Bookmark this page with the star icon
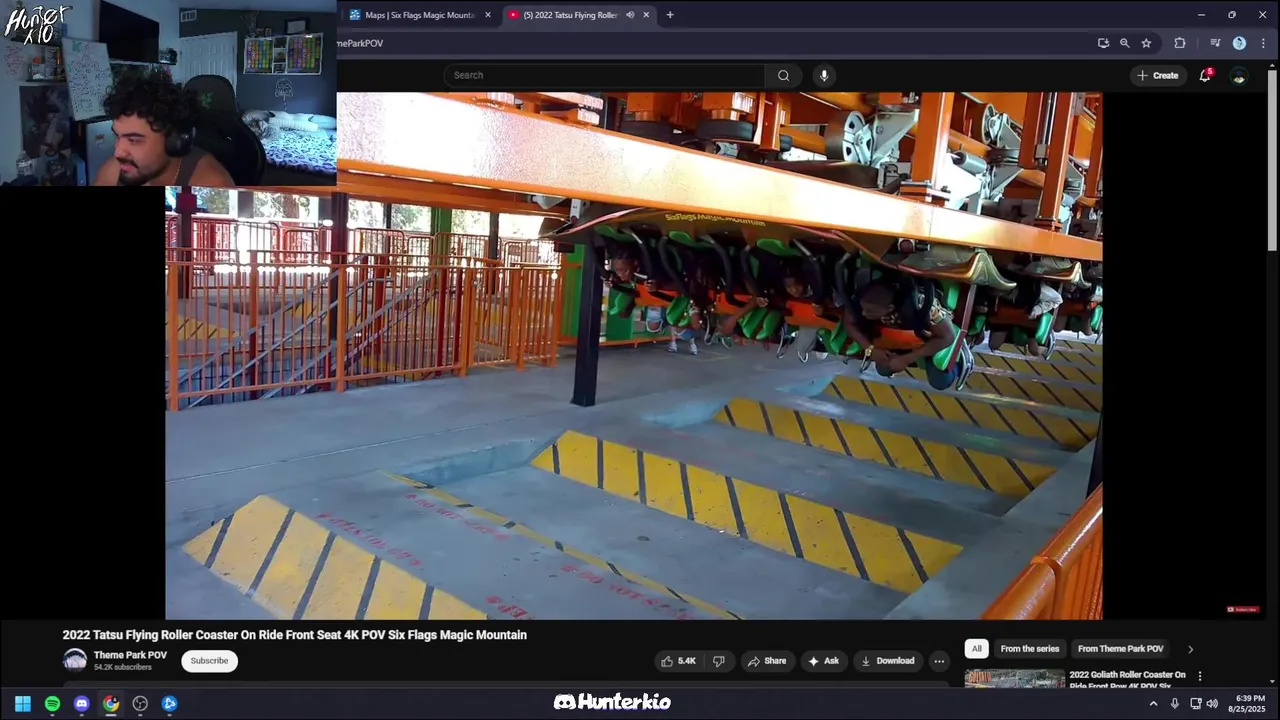Screen dimensions: 1280x720 (1146, 43)
